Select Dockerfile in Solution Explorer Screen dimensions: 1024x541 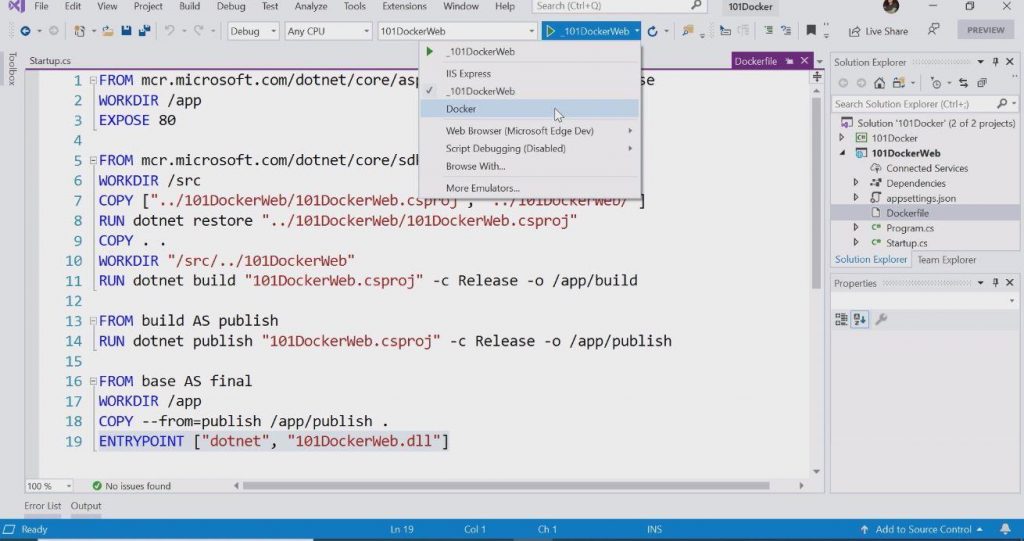[925, 213]
